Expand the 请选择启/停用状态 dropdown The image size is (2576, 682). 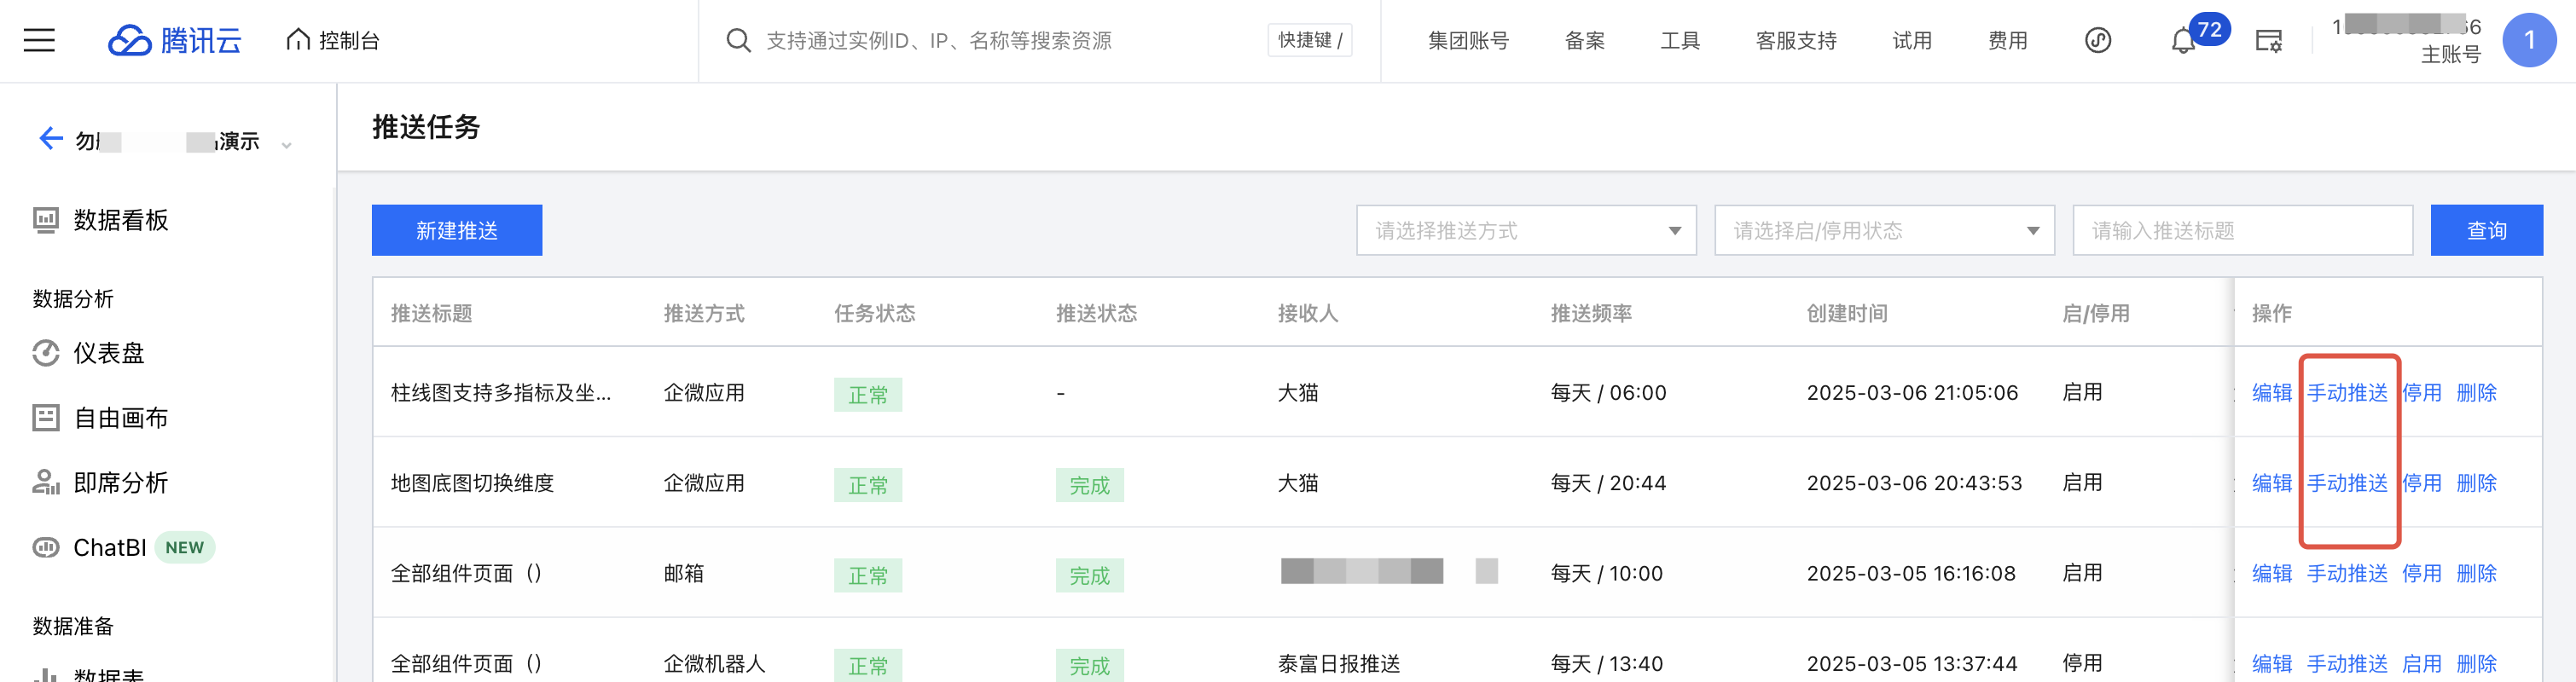[x=1883, y=231]
